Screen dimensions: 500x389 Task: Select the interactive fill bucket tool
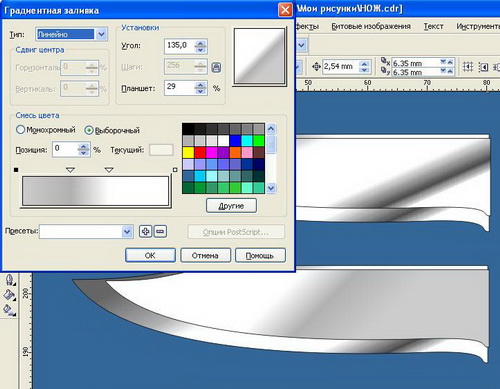[x=9, y=295]
